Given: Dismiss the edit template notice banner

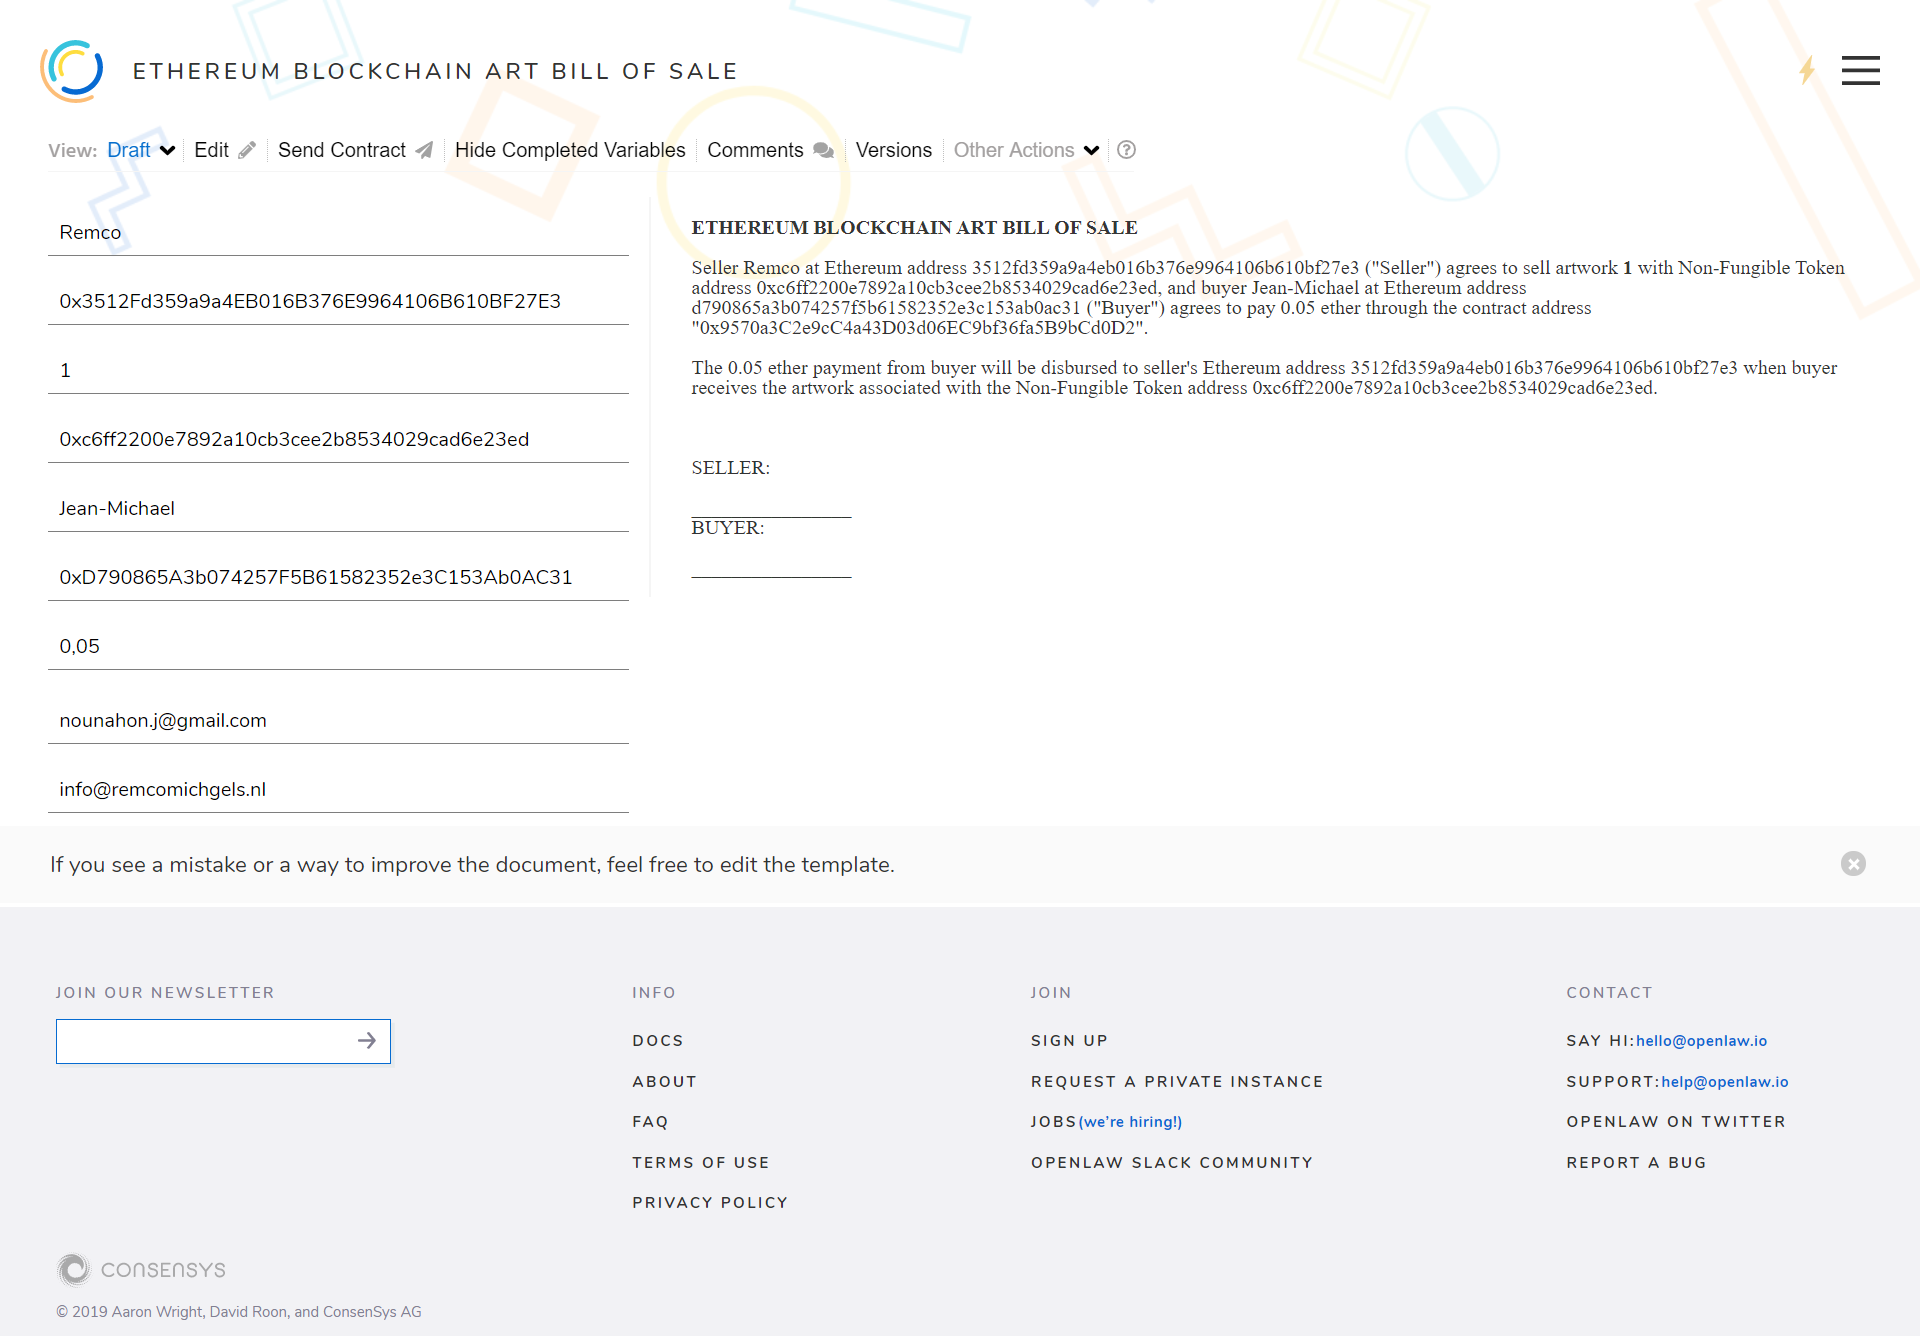Looking at the screenshot, I should point(1853,864).
